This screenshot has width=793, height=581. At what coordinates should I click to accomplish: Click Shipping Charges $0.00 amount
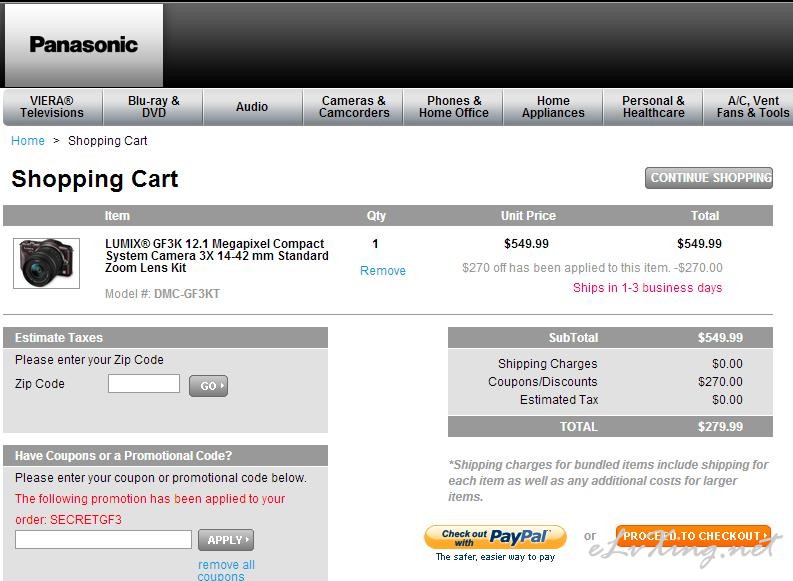click(x=727, y=364)
